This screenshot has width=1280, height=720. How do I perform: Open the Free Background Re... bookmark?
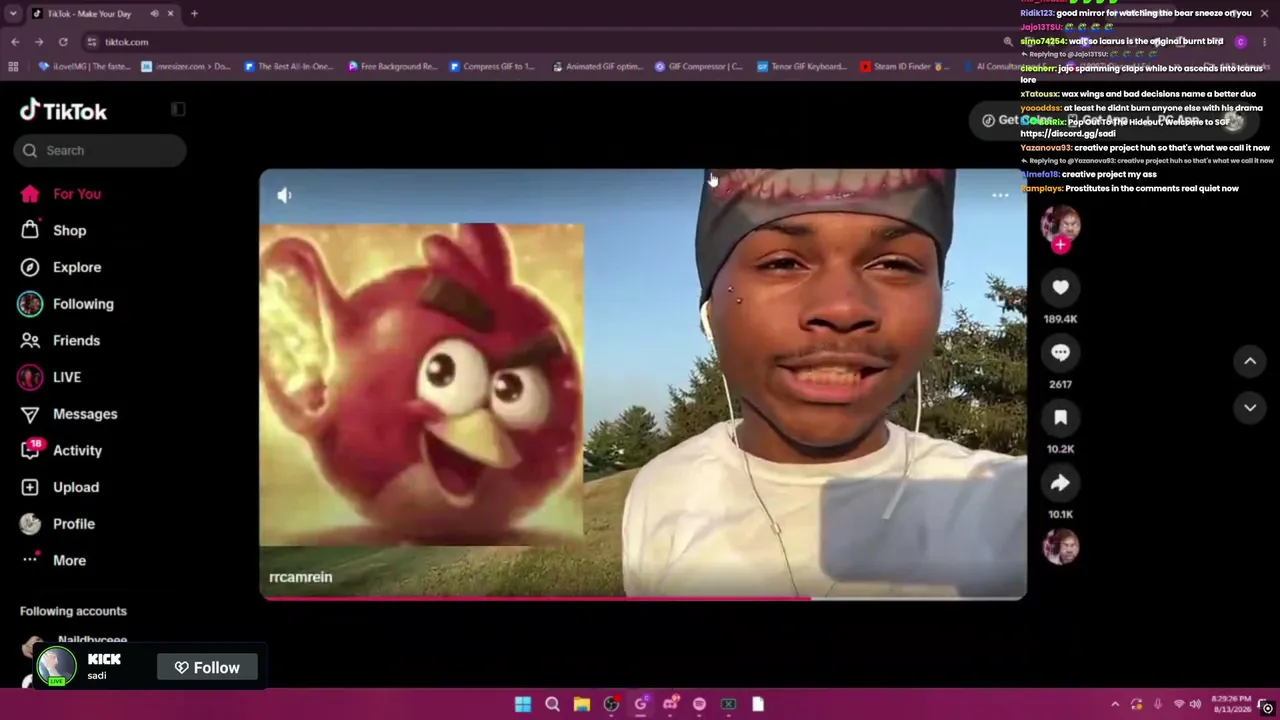(x=393, y=67)
